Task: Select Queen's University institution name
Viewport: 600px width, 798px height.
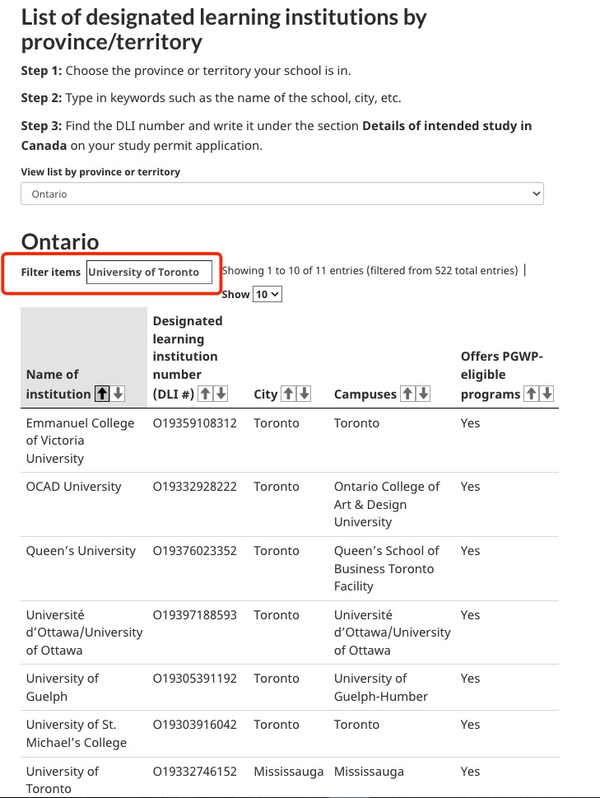Action: click(81, 551)
